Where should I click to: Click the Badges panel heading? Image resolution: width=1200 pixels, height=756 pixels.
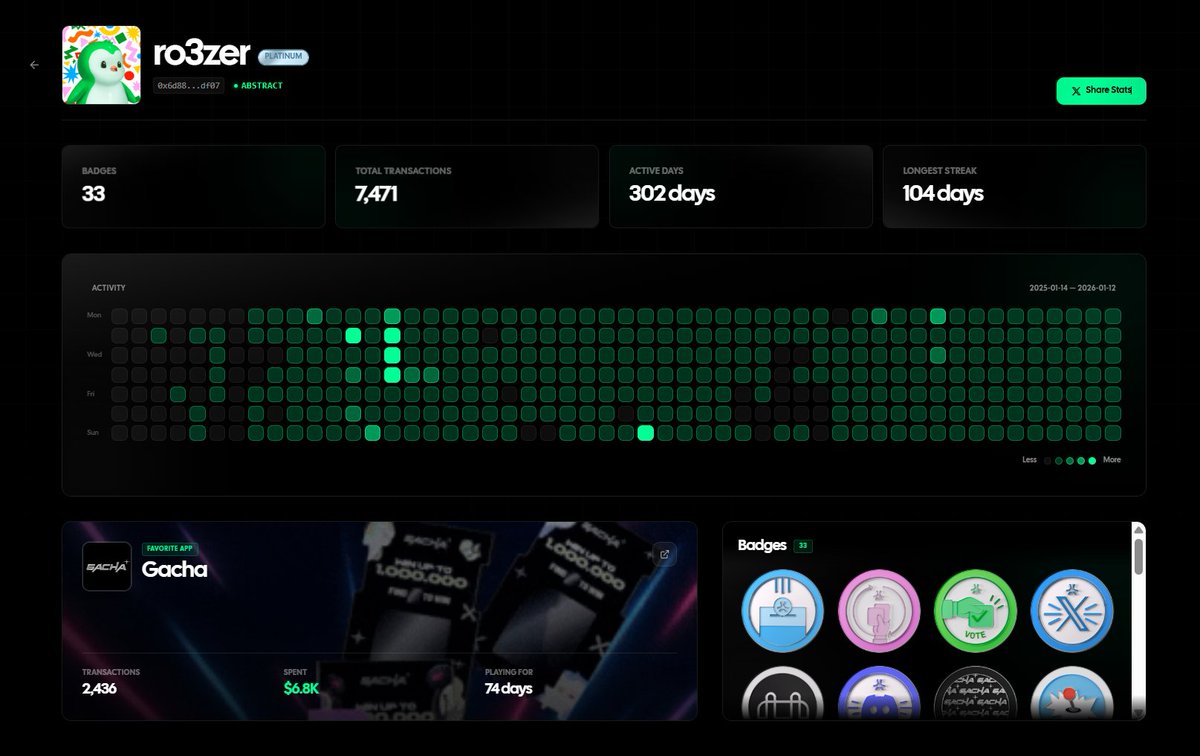(762, 545)
